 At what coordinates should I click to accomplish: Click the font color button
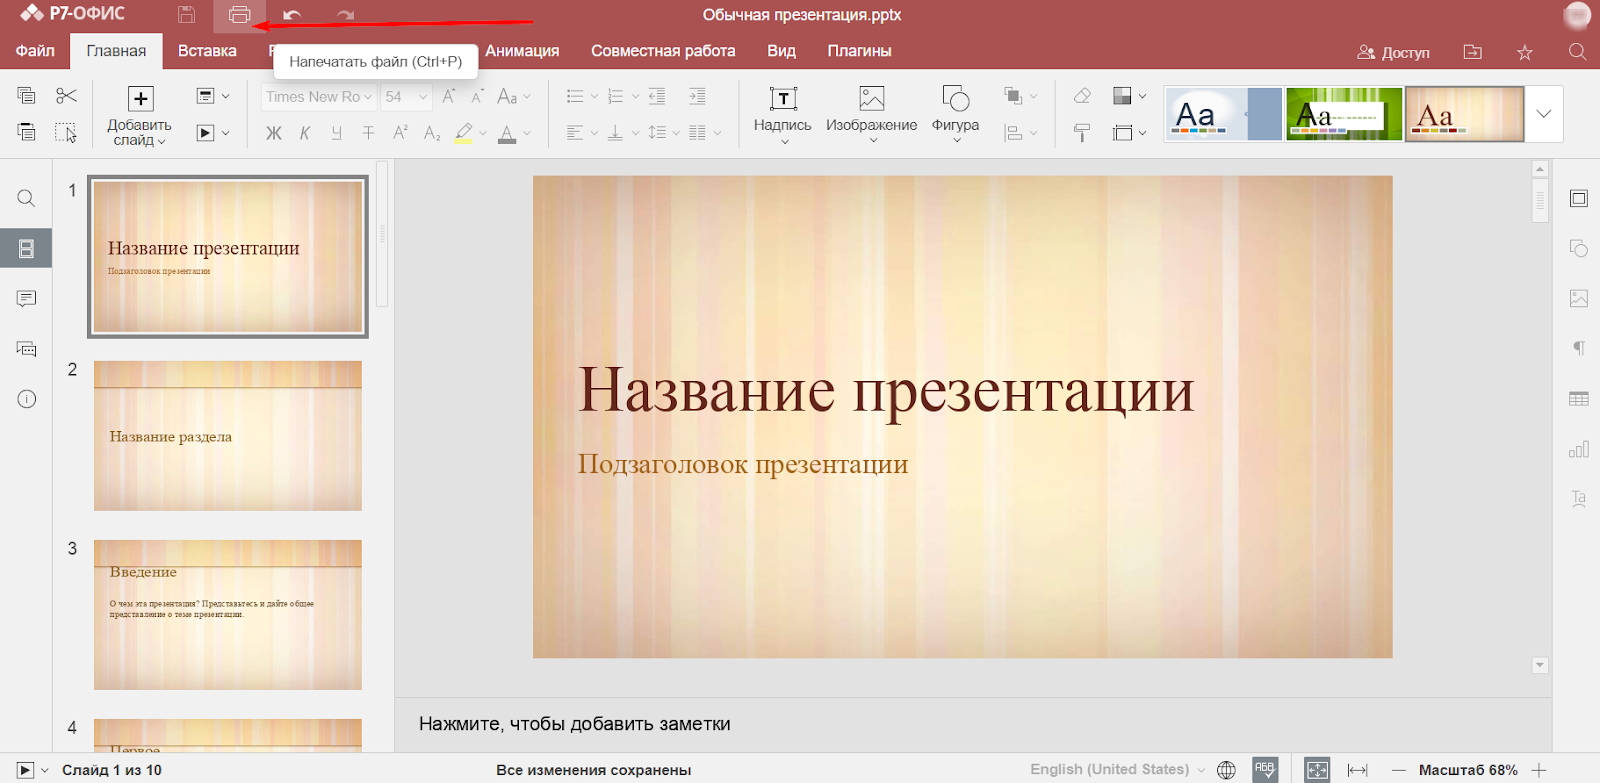point(507,133)
